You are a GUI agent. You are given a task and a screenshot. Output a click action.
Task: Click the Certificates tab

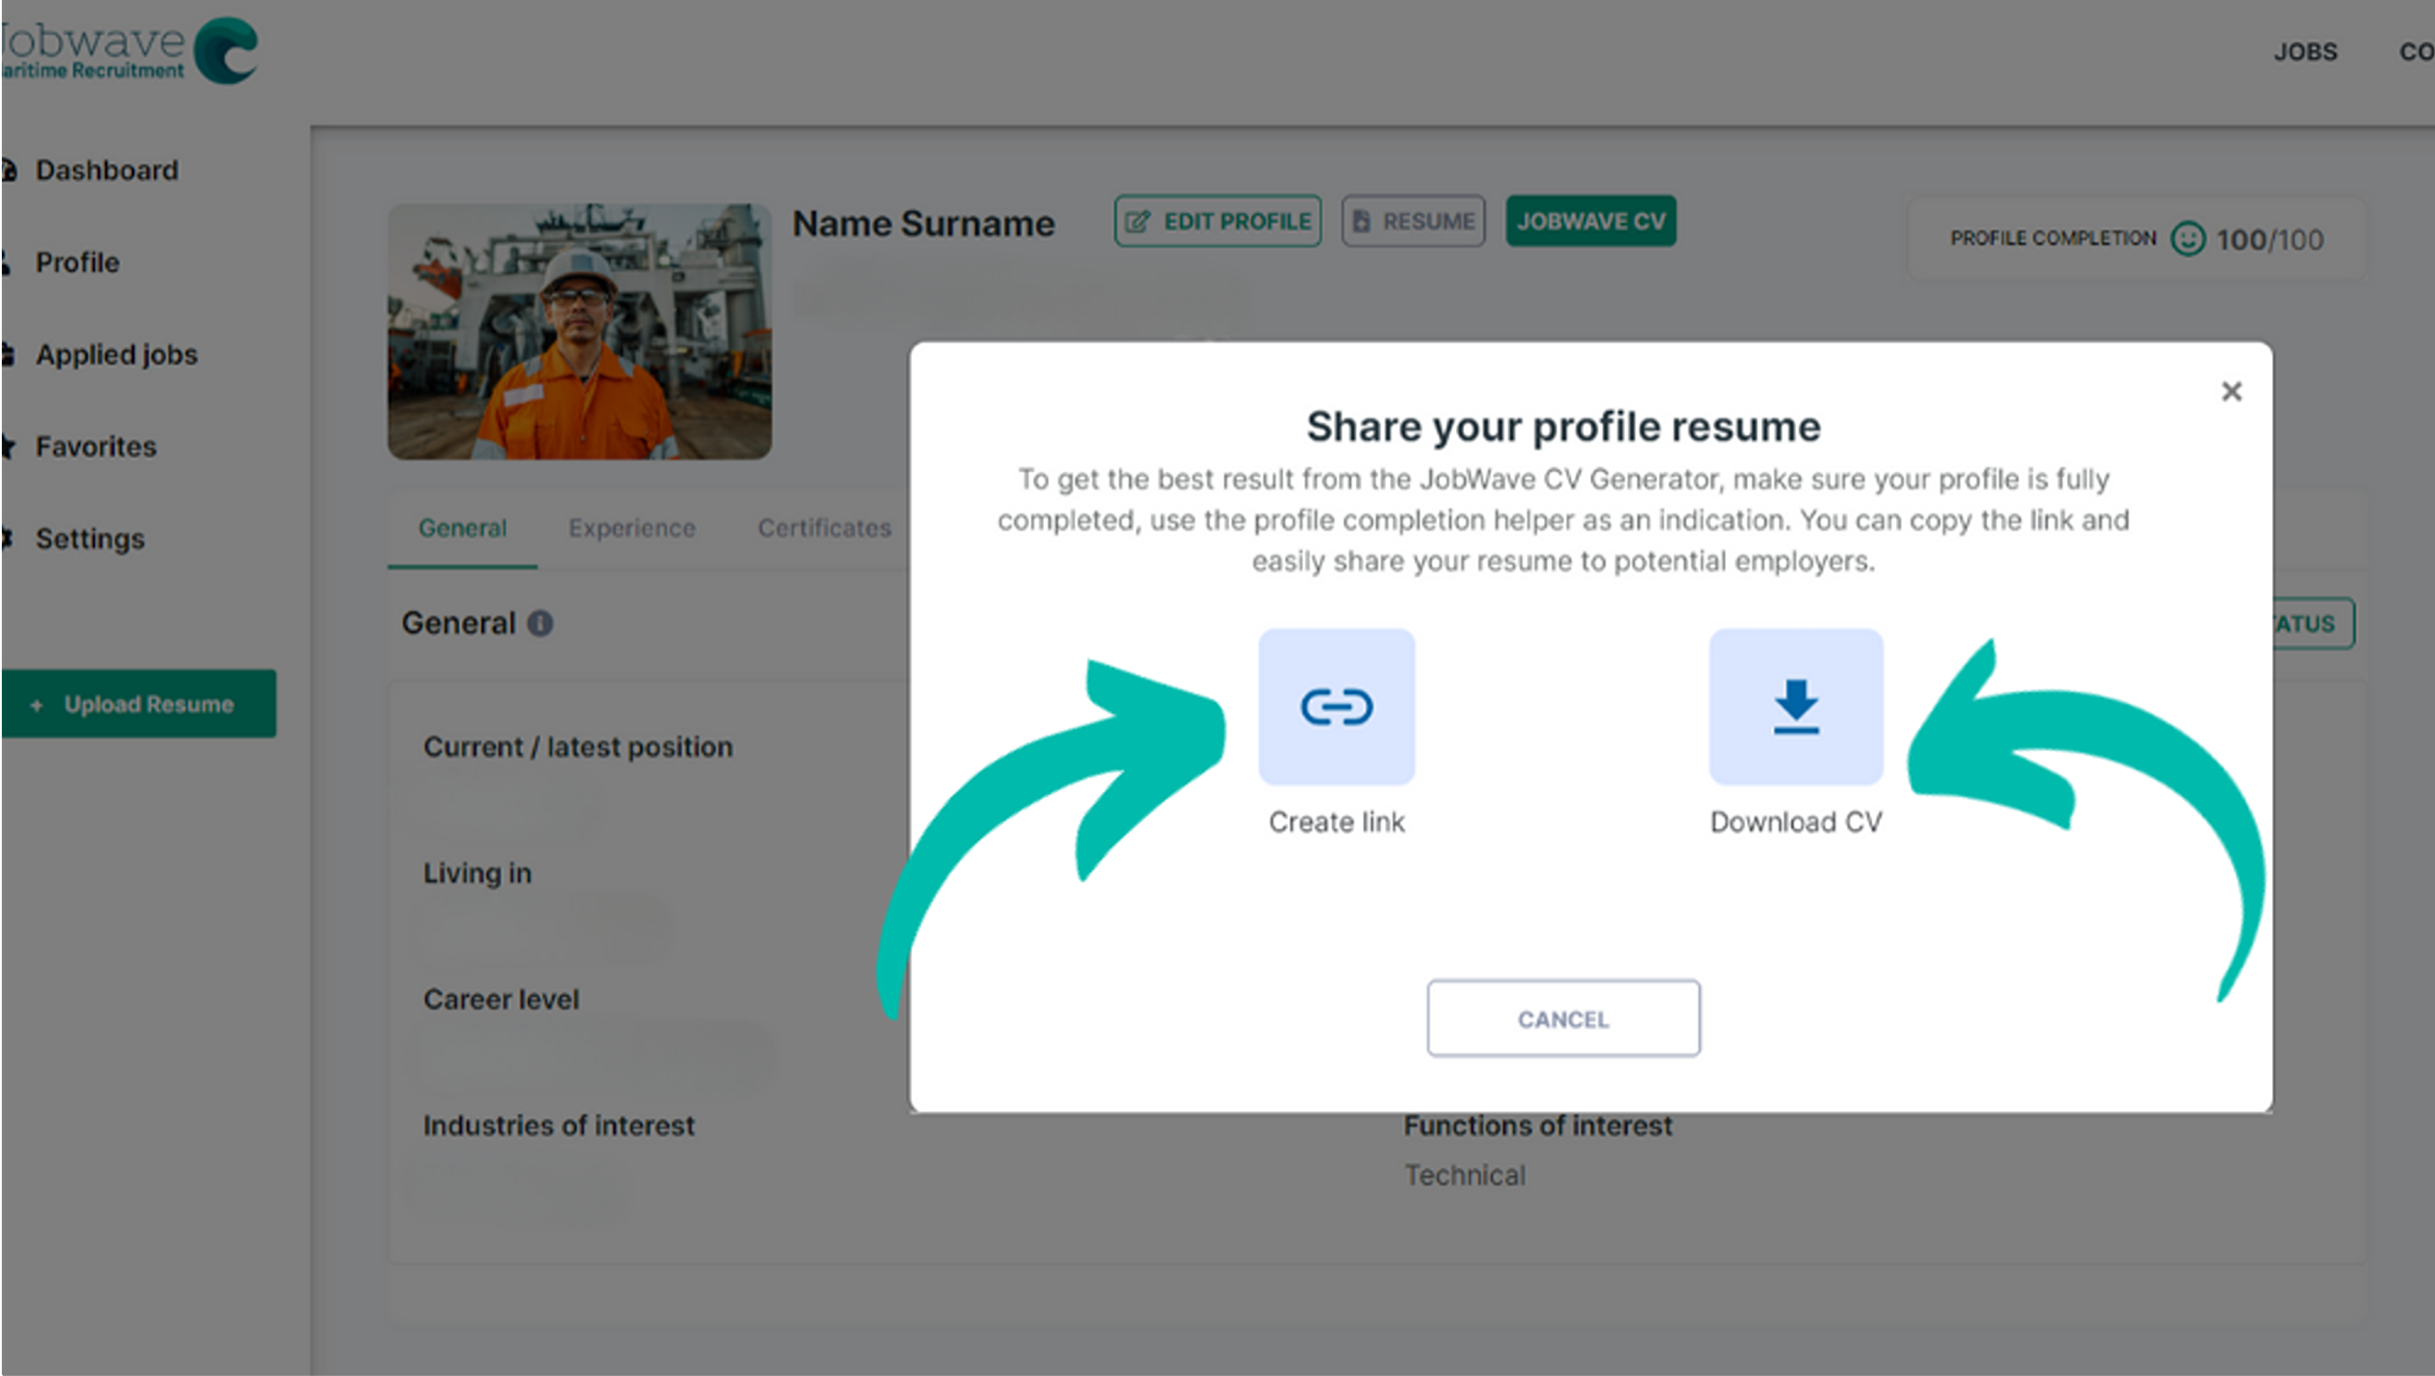[x=824, y=528]
